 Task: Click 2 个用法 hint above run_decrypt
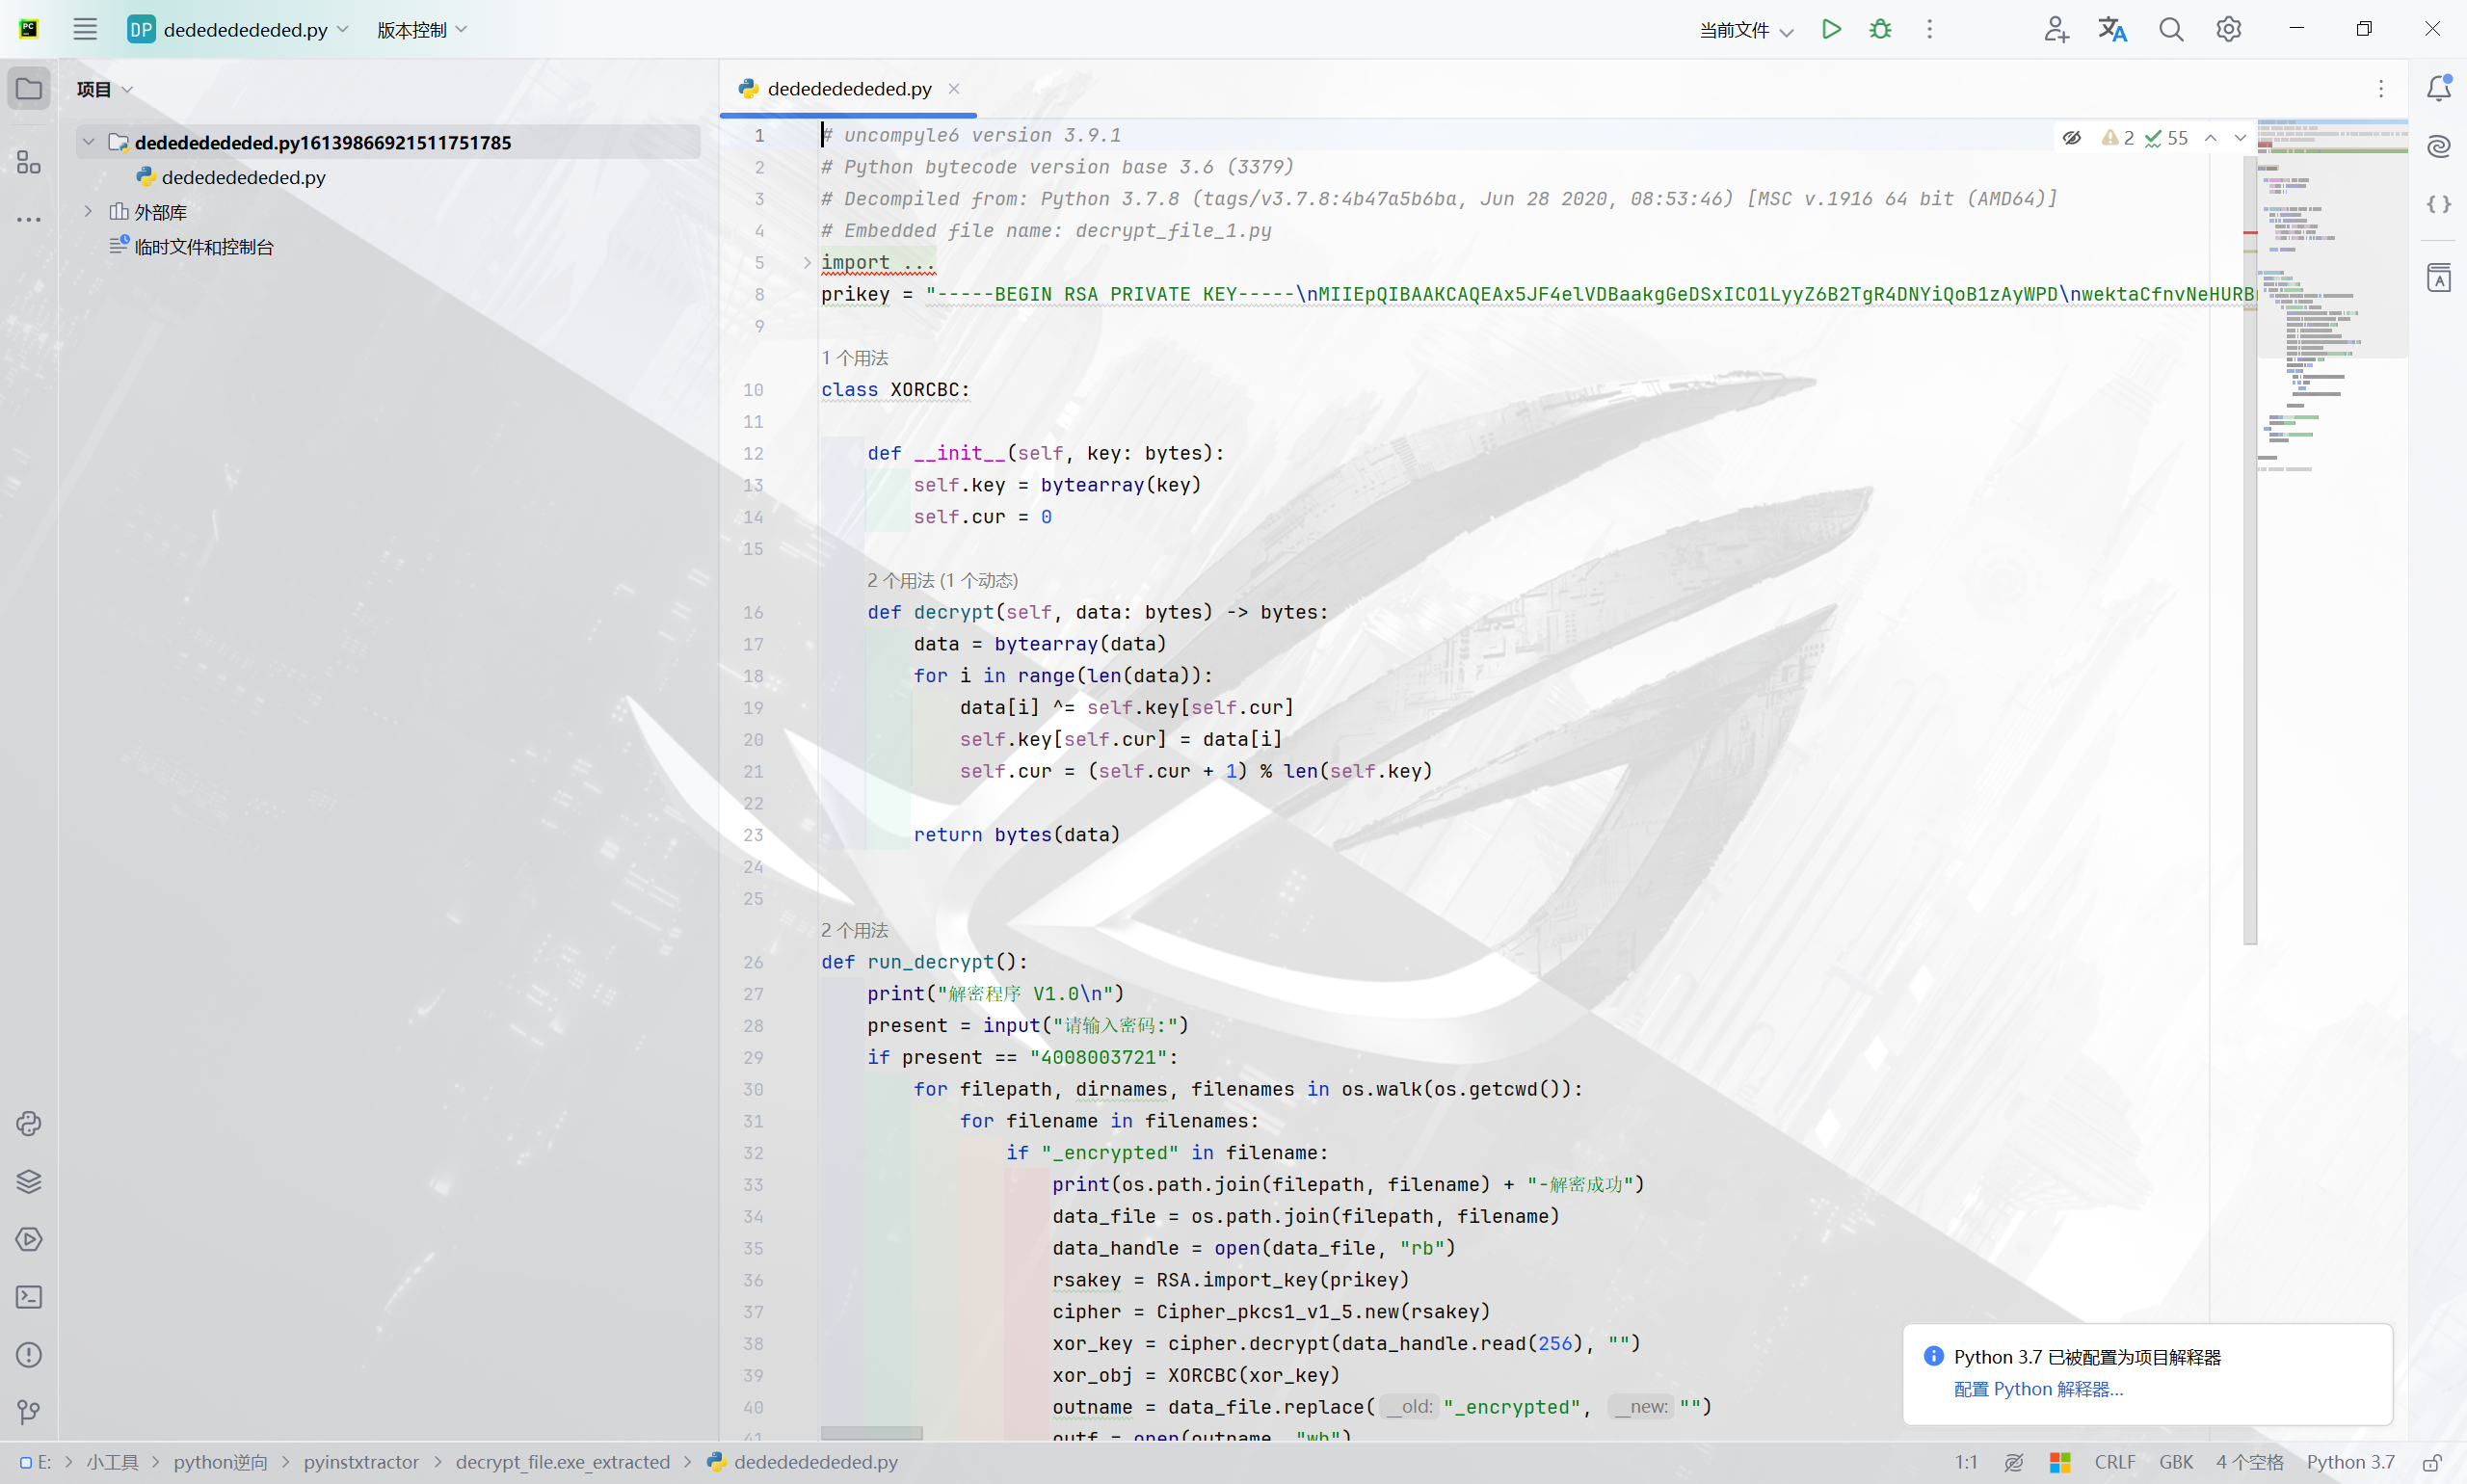pyautogui.click(x=855, y=930)
